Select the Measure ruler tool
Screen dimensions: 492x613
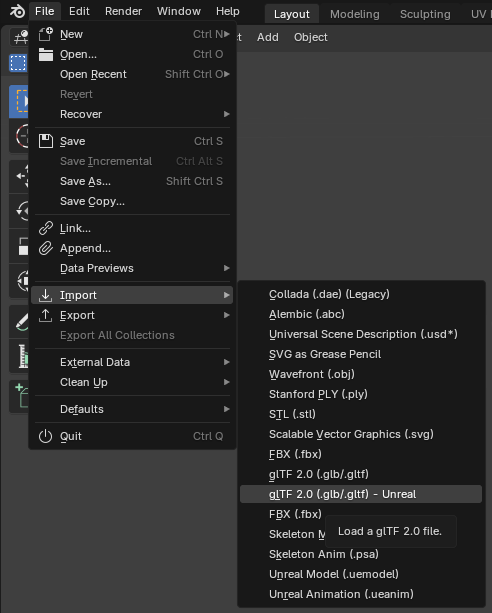click(x=19, y=356)
